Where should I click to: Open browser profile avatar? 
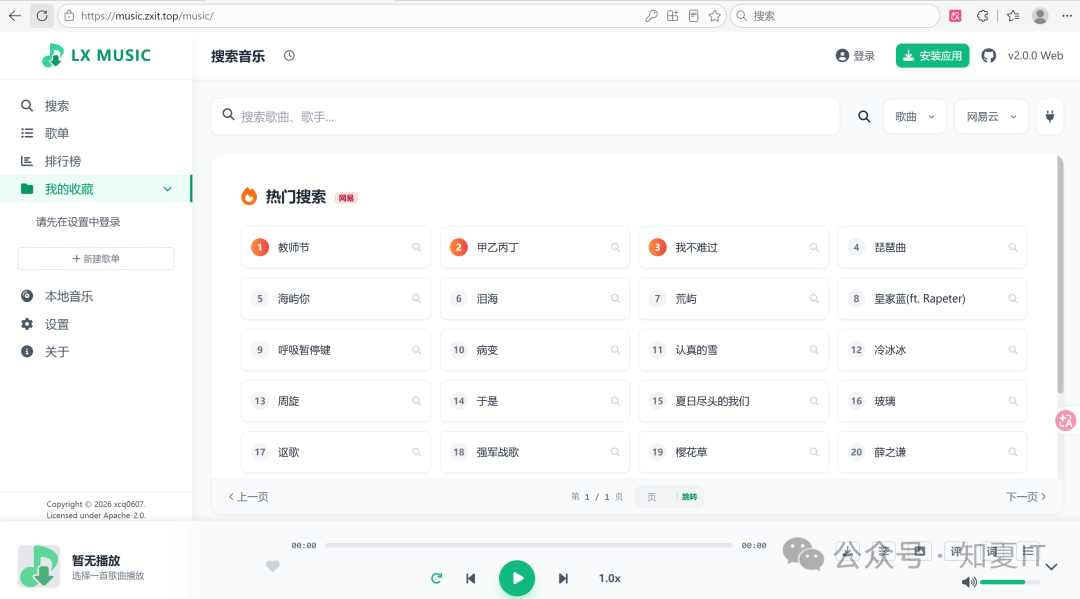click(1040, 16)
